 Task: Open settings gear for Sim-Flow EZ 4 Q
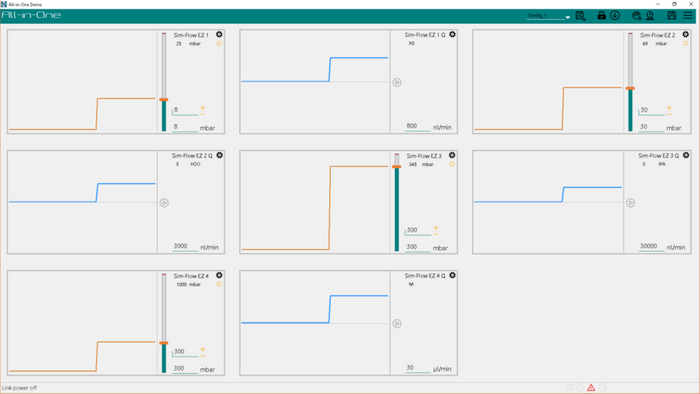[452, 275]
